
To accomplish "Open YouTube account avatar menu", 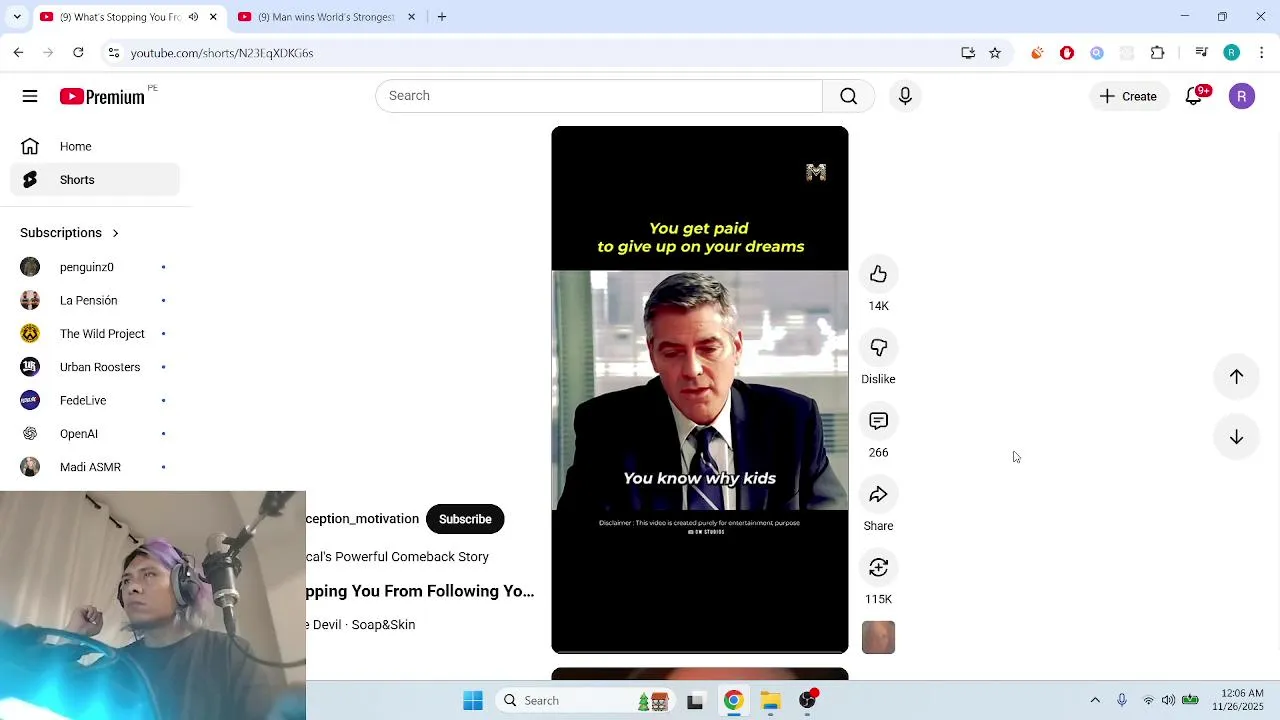I will coord(1242,96).
